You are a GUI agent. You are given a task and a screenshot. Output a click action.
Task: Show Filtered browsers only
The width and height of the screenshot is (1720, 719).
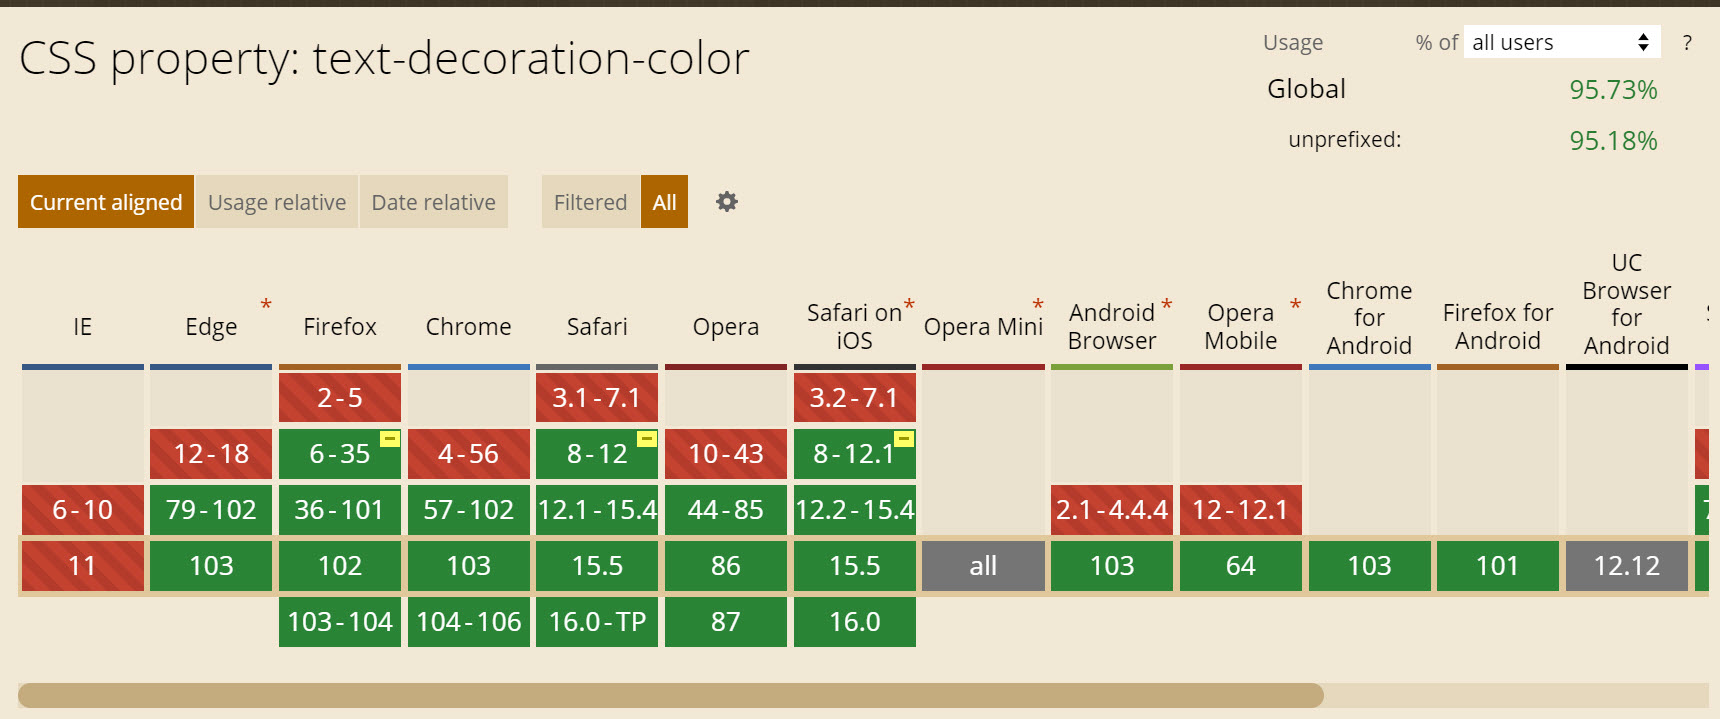(591, 202)
